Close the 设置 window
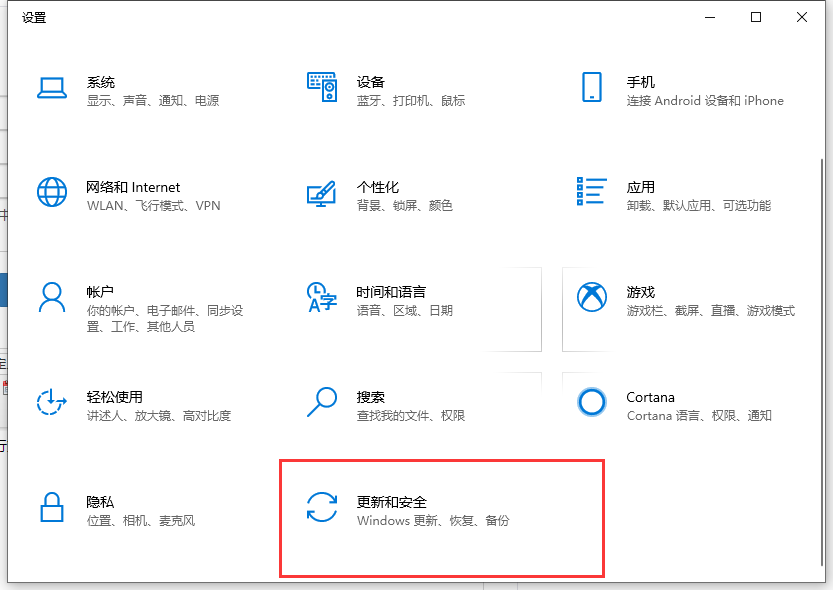This screenshot has height=590, width=833. (x=802, y=17)
